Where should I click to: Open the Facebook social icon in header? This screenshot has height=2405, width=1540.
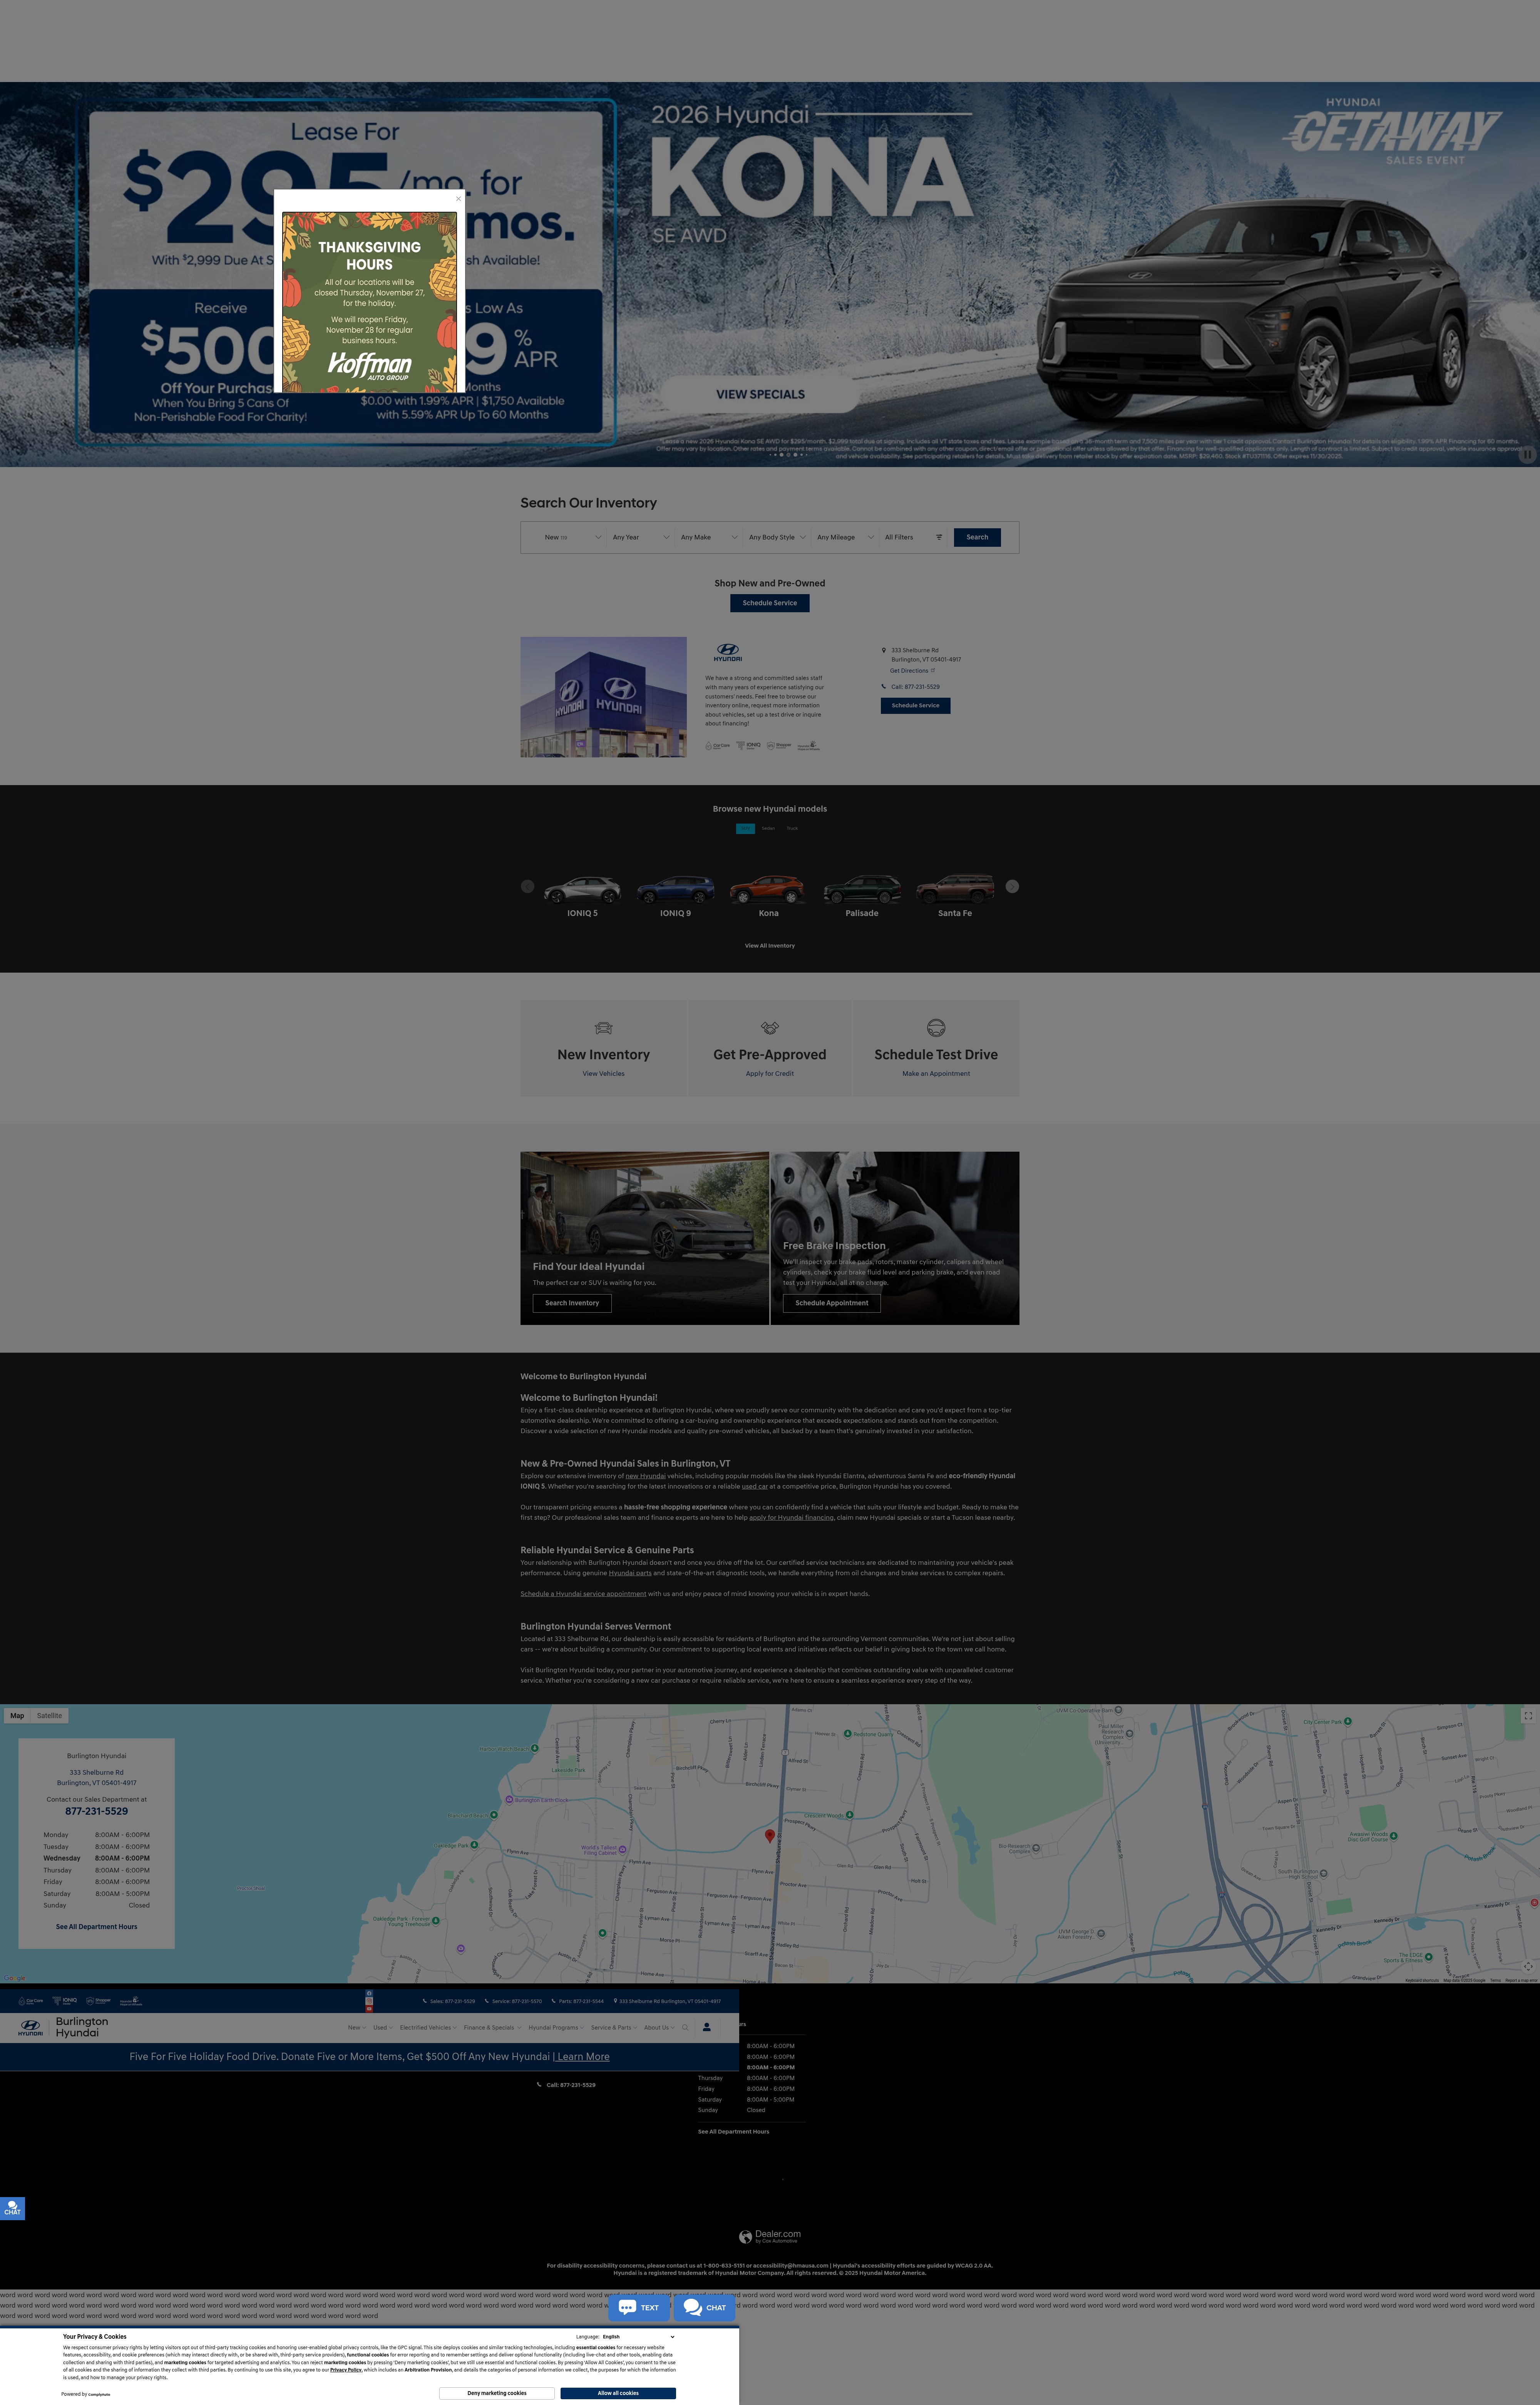tap(369, 1993)
